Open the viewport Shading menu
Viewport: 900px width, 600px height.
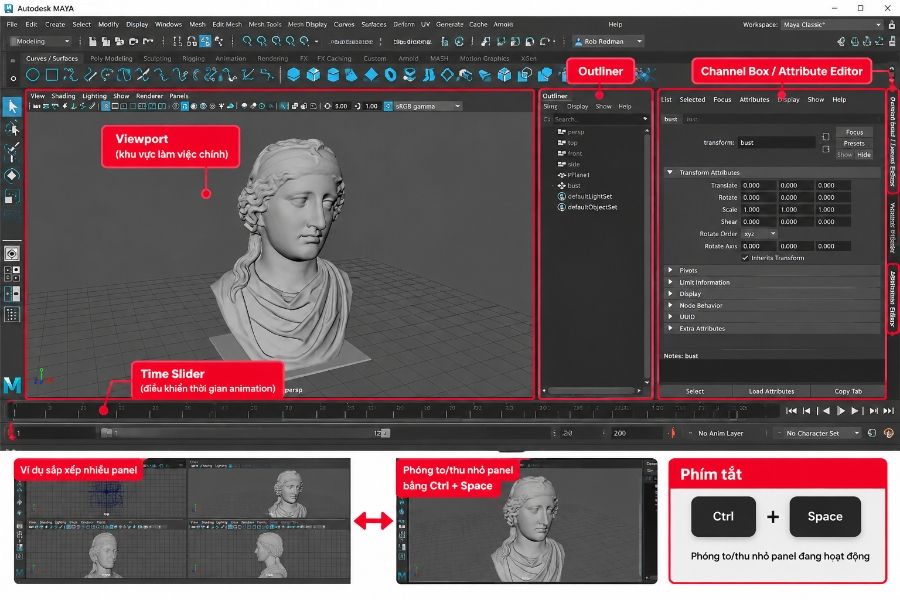click(x=63, y=96)
